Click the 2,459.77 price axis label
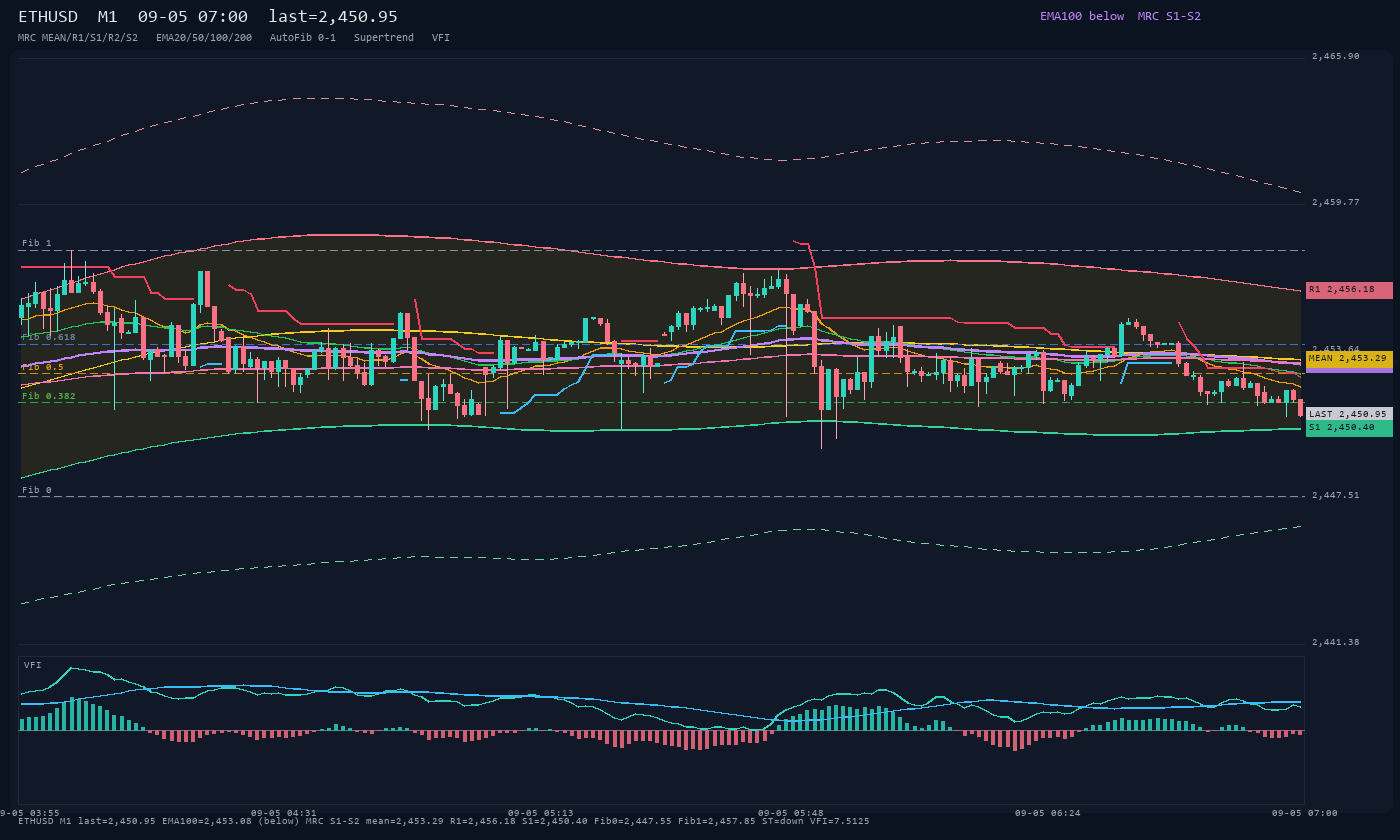 coord(1336,202)
